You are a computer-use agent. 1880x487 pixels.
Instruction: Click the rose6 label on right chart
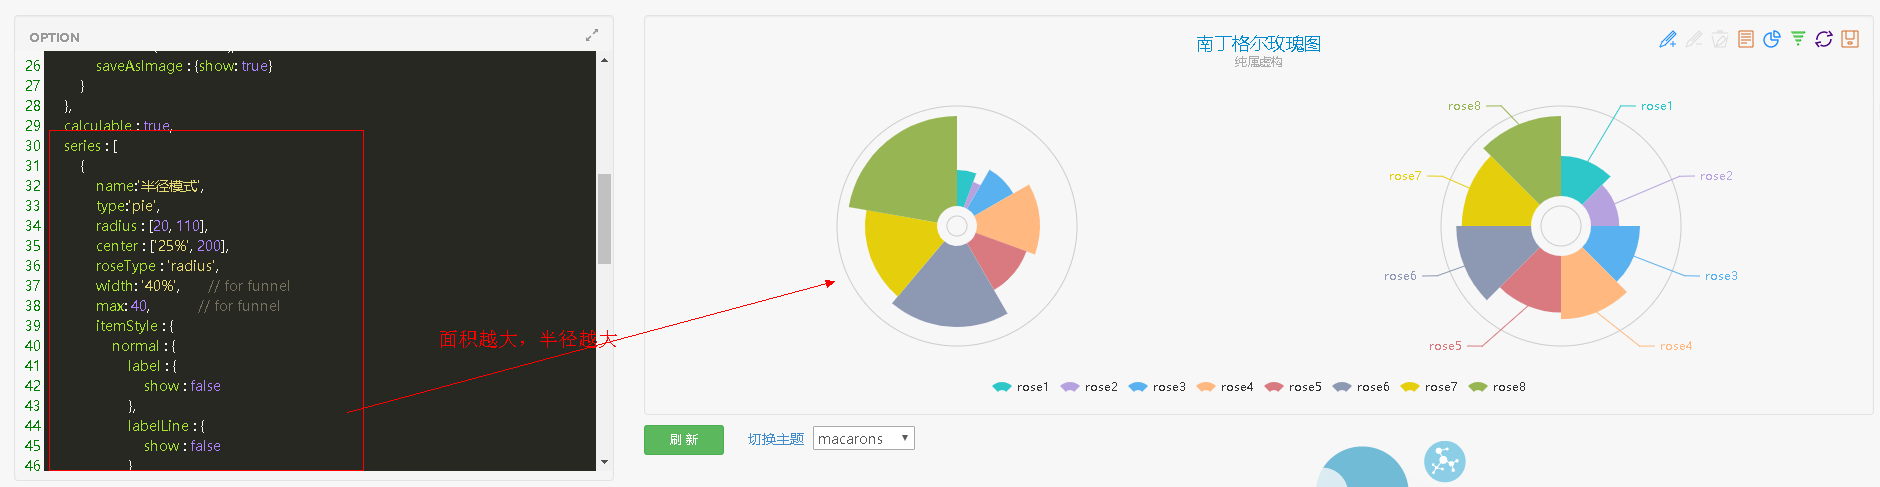point(1400,276)
